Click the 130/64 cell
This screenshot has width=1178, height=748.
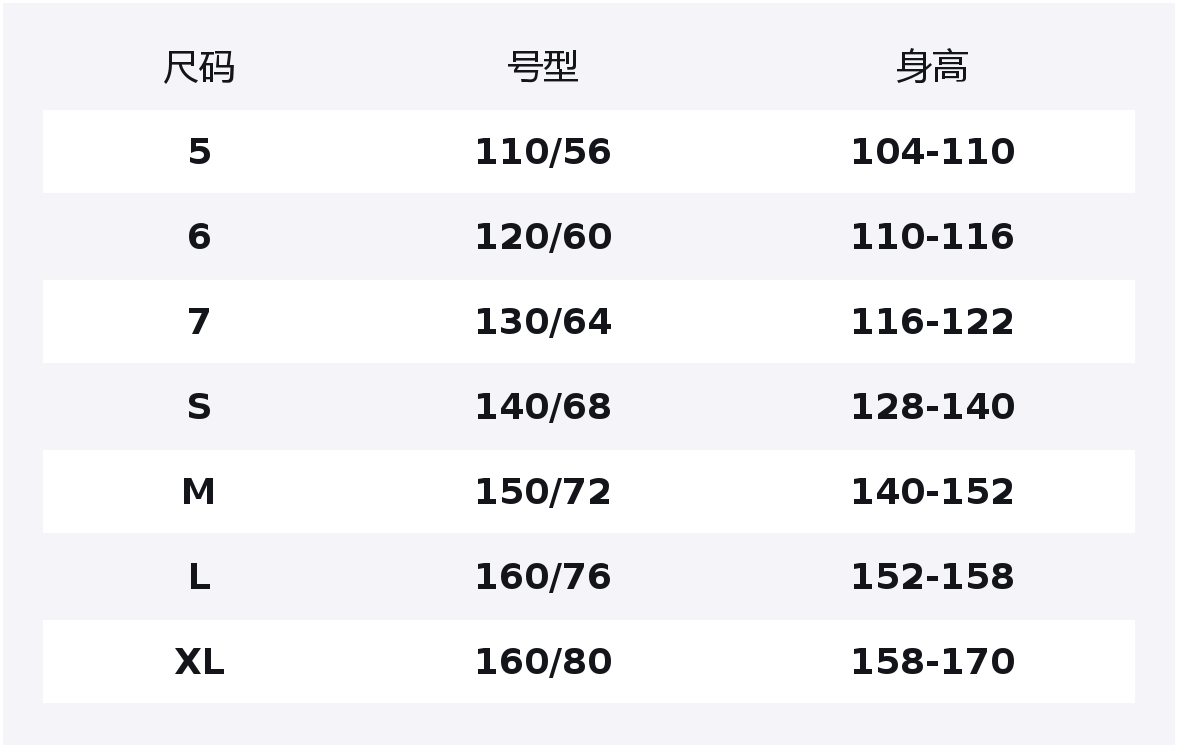click(x=543, y=322)
